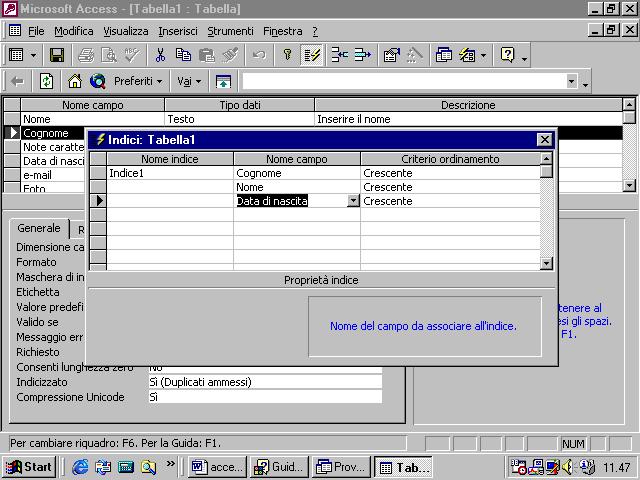Click the Indice1 index name cell

[170, 173]
